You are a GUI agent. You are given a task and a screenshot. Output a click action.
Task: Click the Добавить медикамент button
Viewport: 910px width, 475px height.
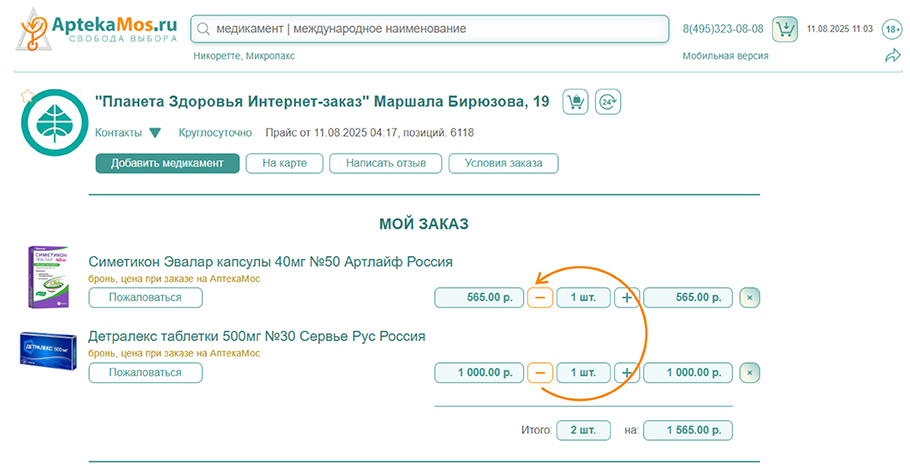167,163
